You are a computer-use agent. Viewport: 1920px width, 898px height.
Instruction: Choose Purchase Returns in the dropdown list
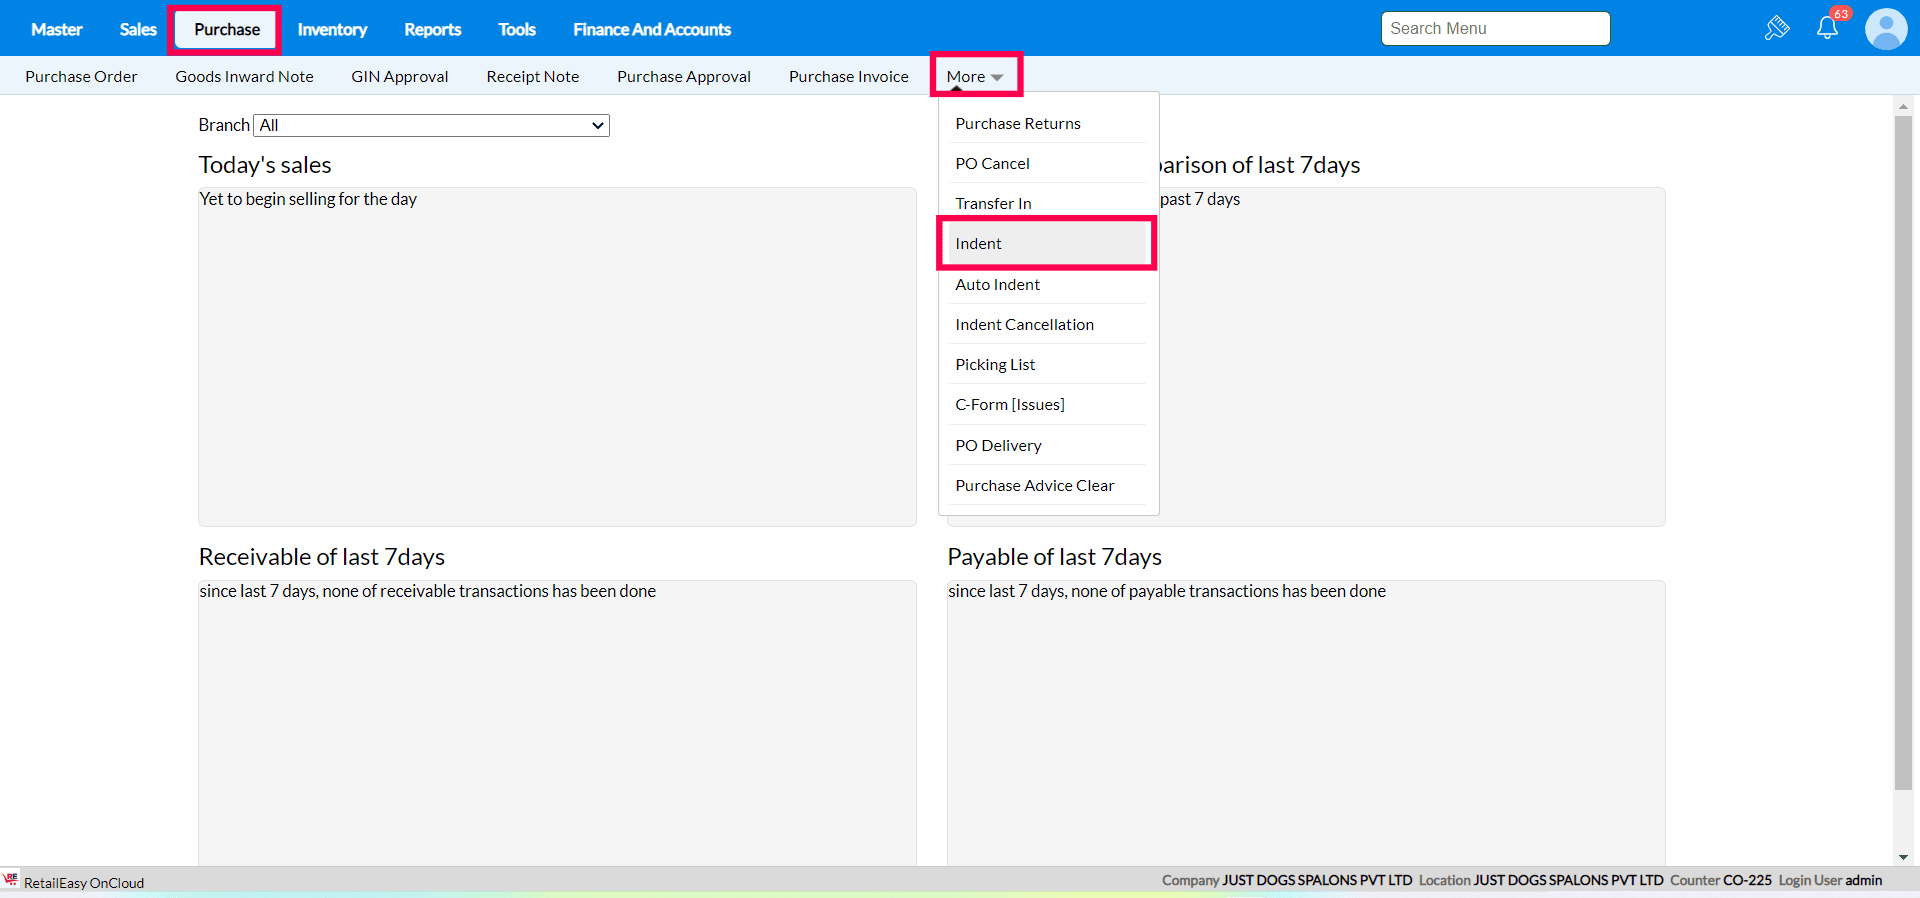[x=1018, y=124]
